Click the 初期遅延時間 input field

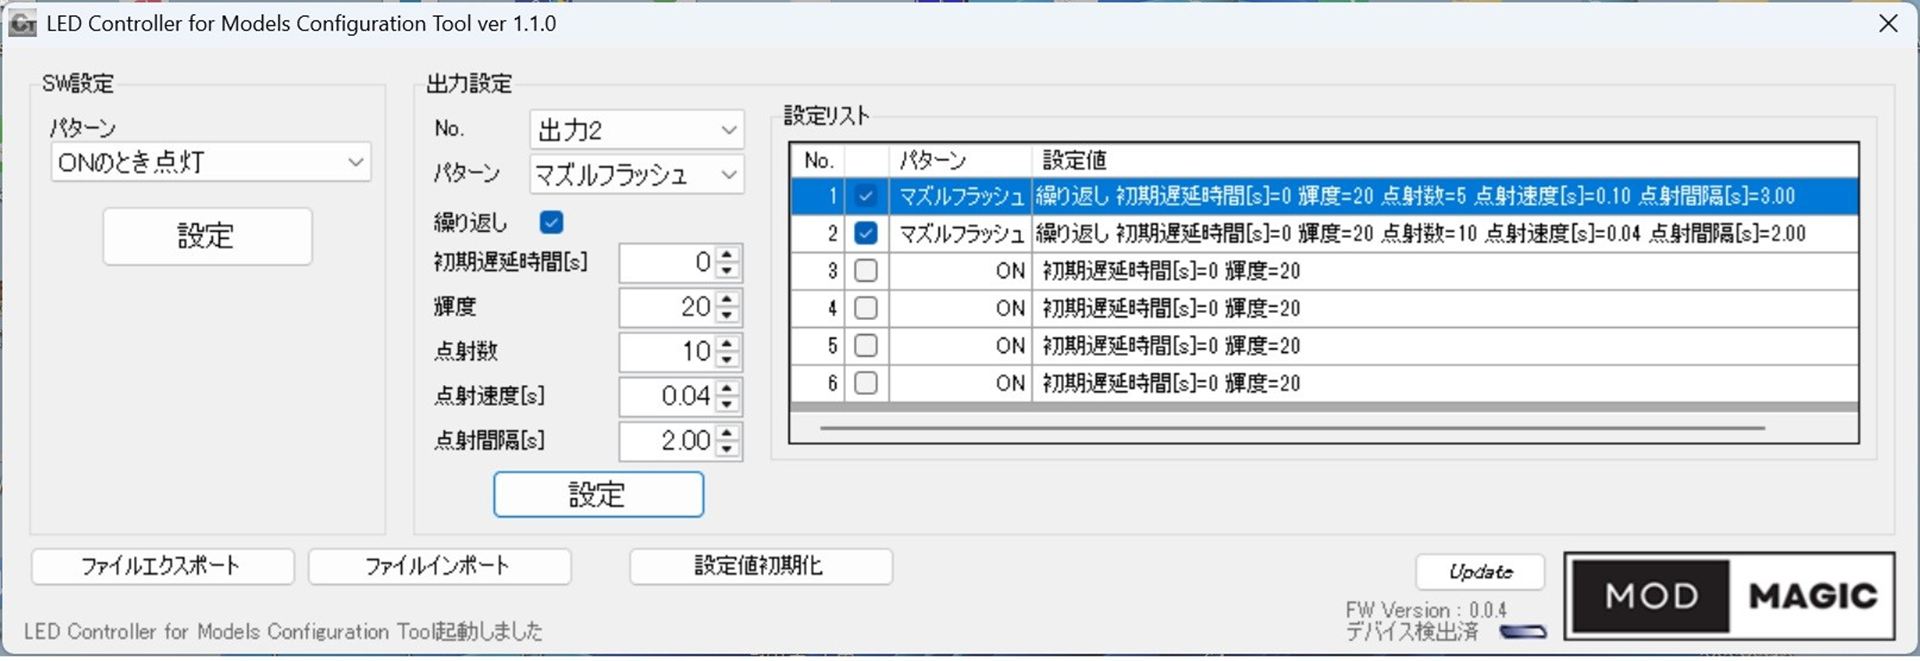point(668,263)
